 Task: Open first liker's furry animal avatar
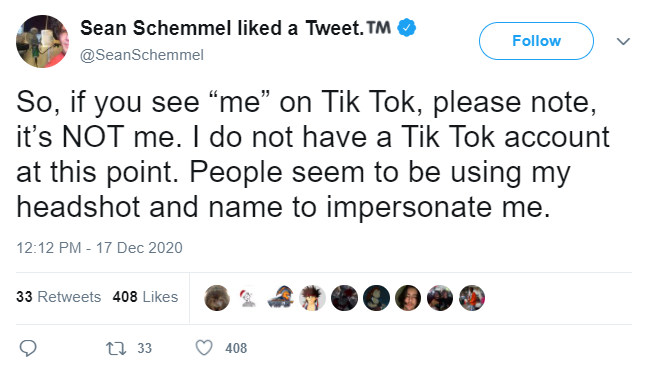click(217, 298)
